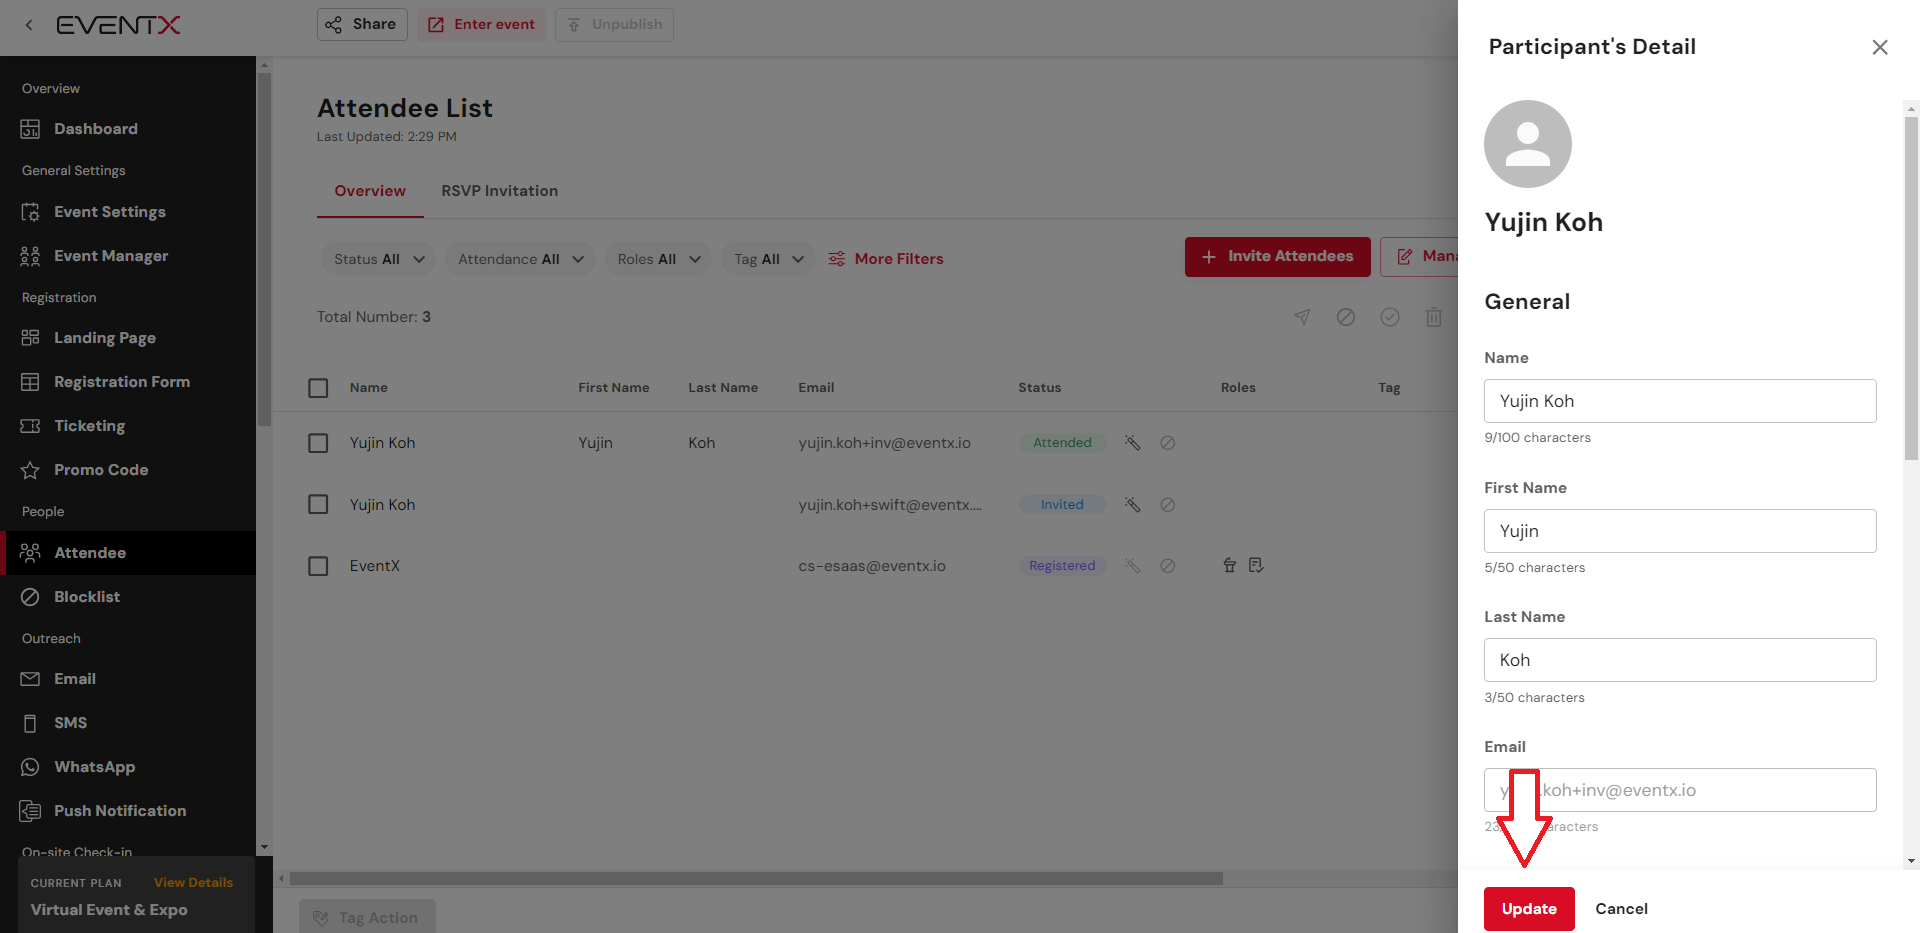
Task: Open Blocklist in the sidebar menu
Action: point(87,597)
